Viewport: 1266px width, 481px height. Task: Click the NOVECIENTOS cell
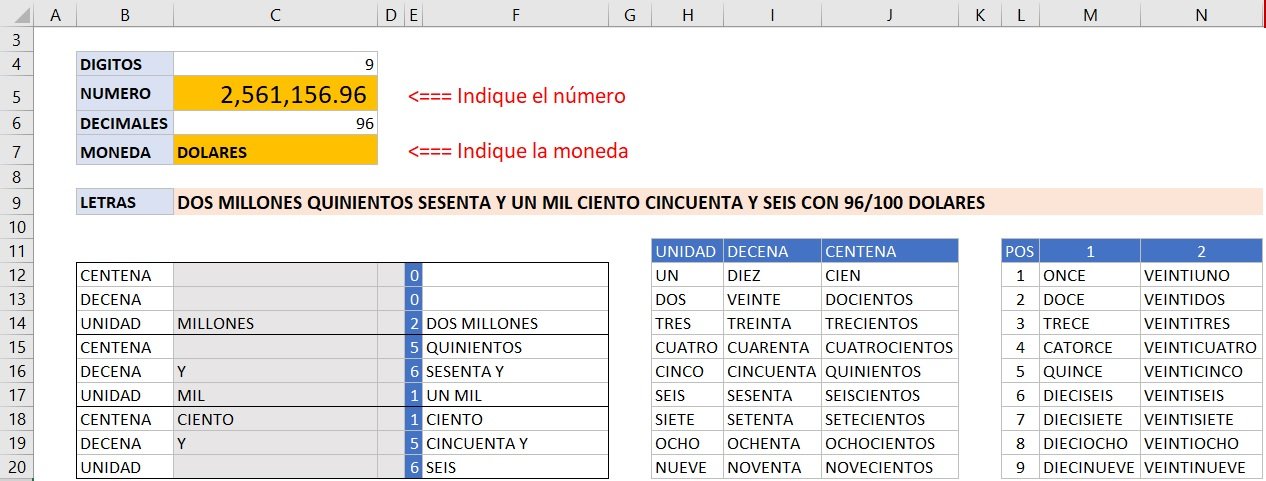tap(890, 467)
